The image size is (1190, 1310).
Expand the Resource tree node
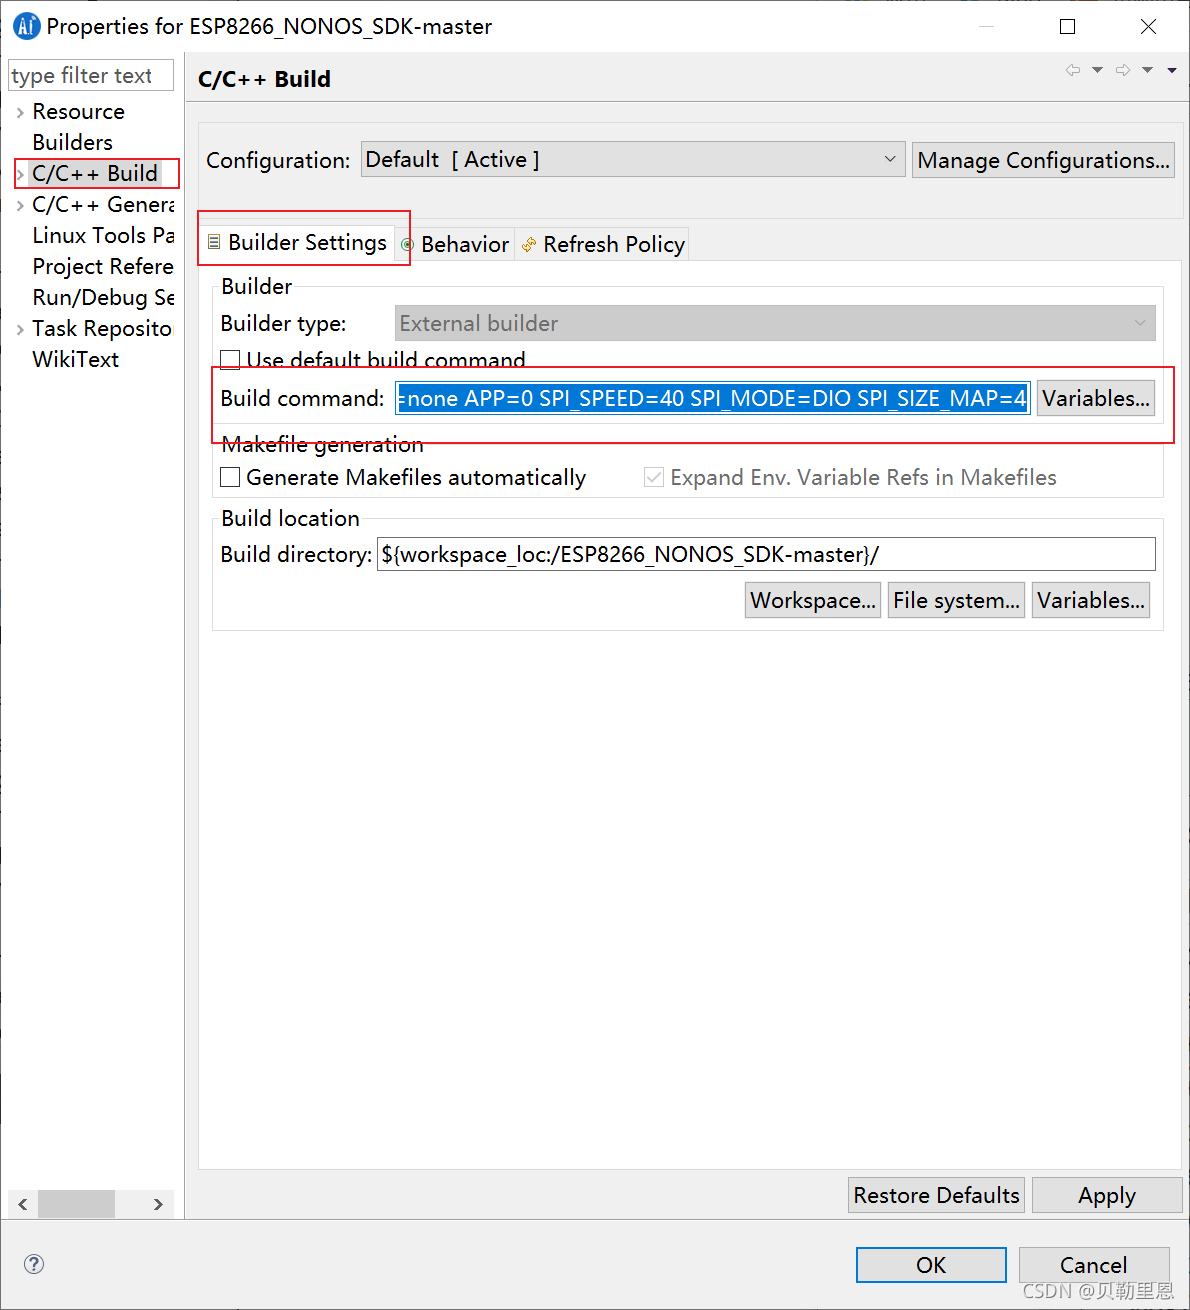(20, 112)
